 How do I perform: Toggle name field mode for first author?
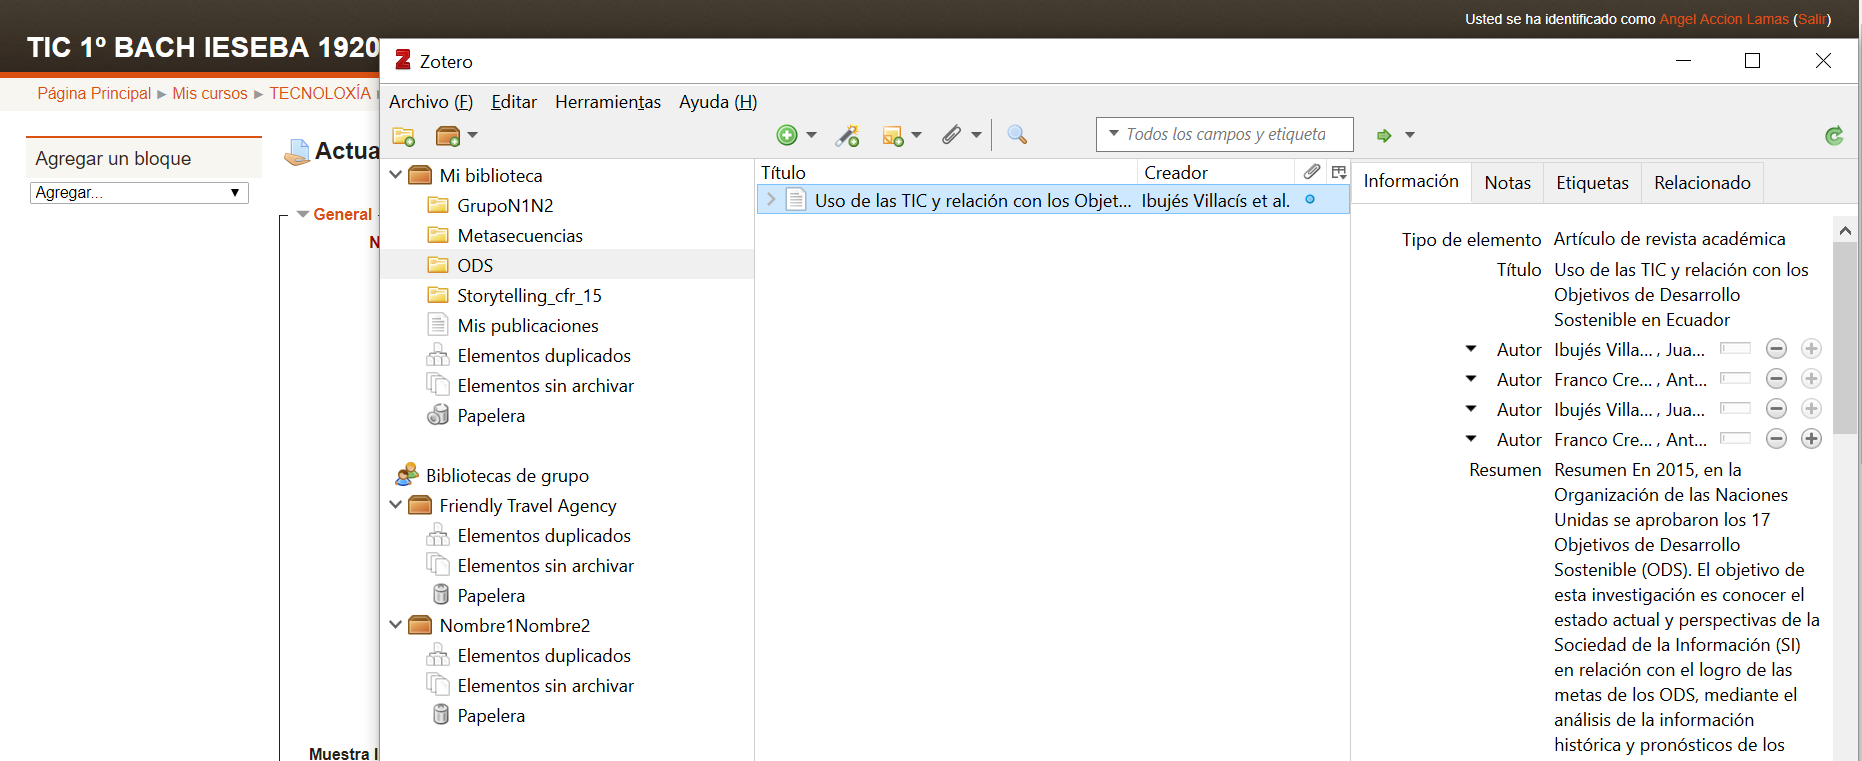1735,349
